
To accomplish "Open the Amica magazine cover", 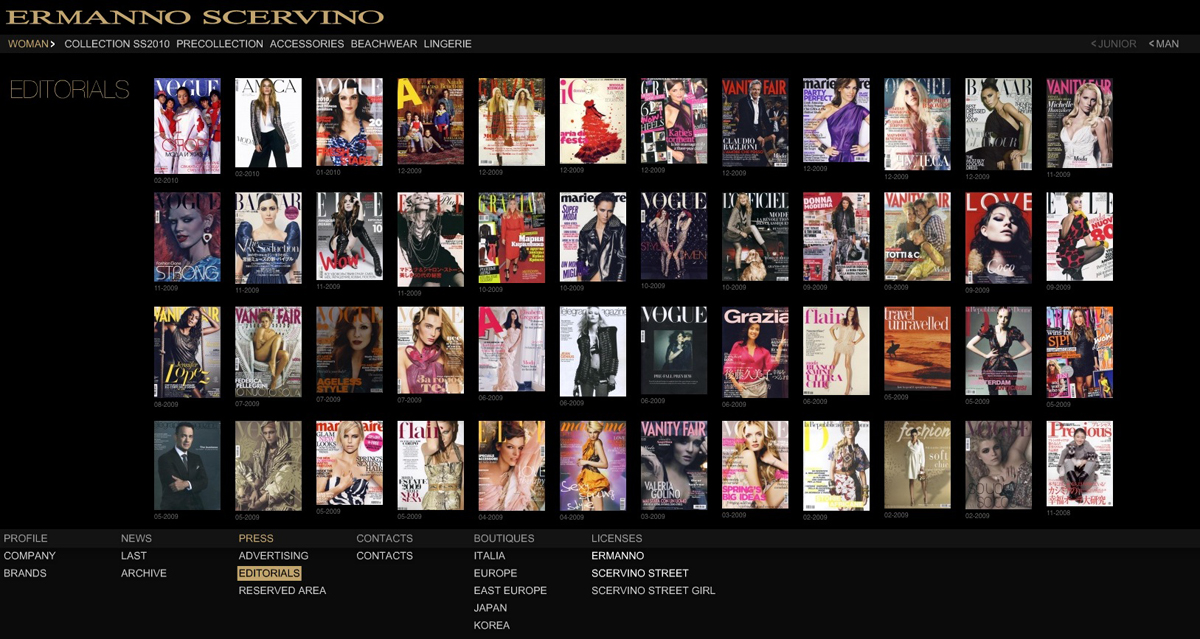I will click(268, 122).
